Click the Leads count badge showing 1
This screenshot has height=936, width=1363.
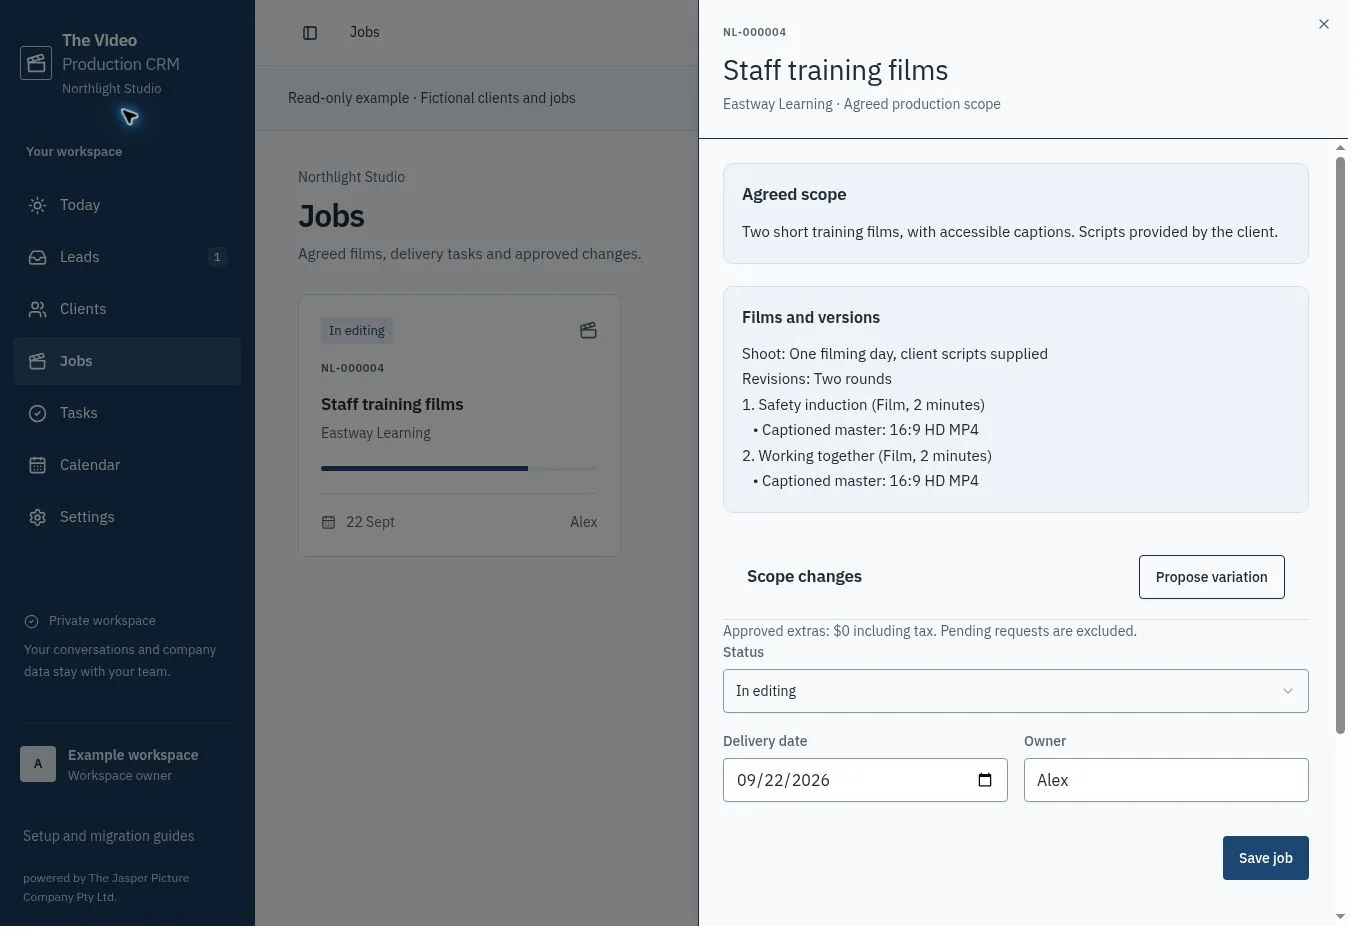pyautogui.click(x=217, y=257)
